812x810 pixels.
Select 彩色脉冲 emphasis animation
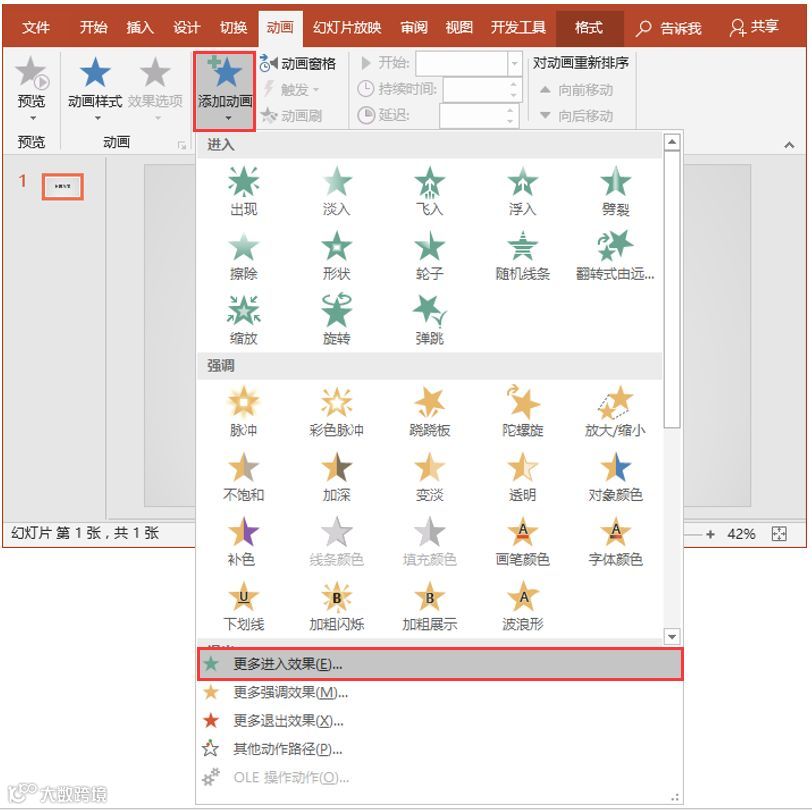pos(337,412)
